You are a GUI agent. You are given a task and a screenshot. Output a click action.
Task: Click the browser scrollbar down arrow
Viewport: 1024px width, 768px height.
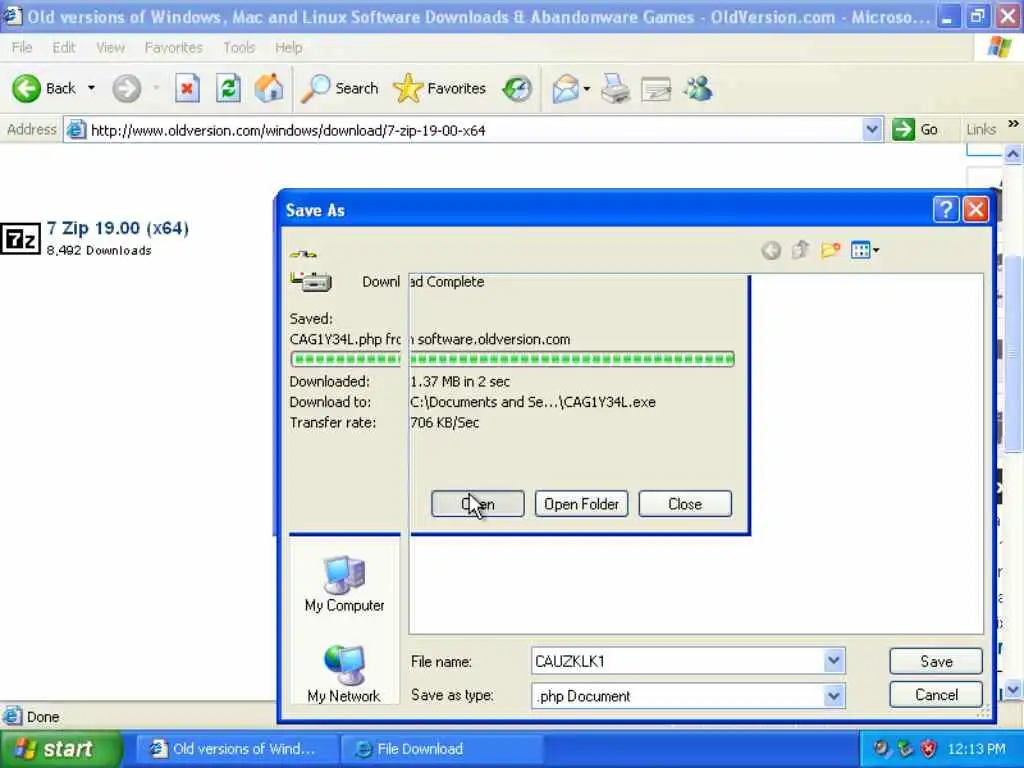point(1013,689)
